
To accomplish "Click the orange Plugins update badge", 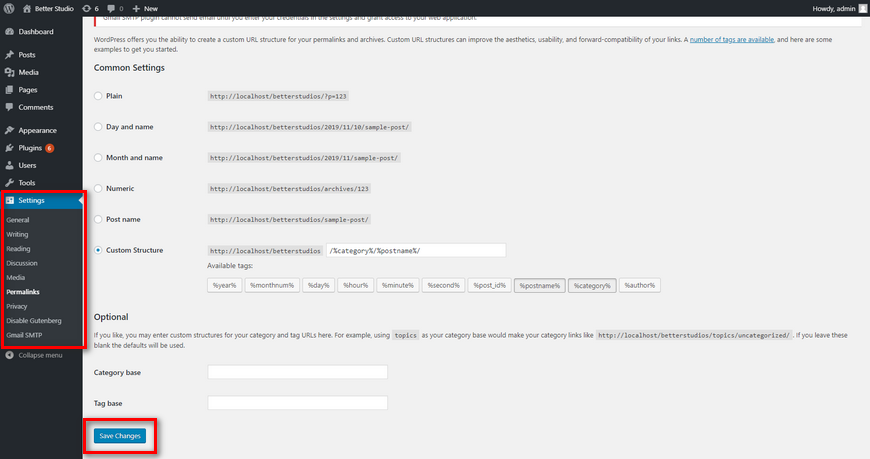I will 49,148.
